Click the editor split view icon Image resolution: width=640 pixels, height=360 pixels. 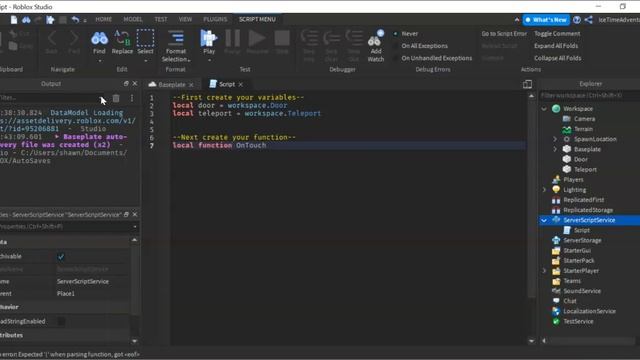coord(527,84)
